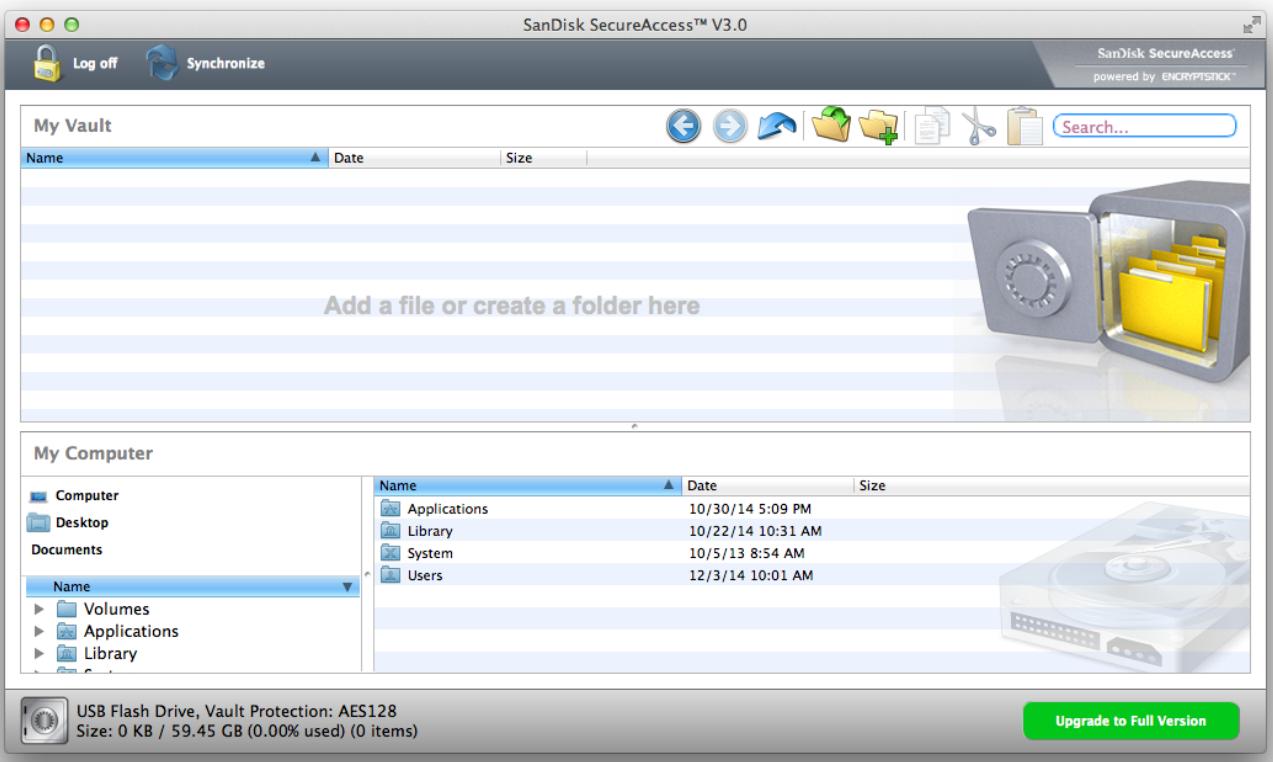Image resolution: width=1273 pixels, height=762 pixels.
Task: Expand the Applications tree node
Action: 39,631
